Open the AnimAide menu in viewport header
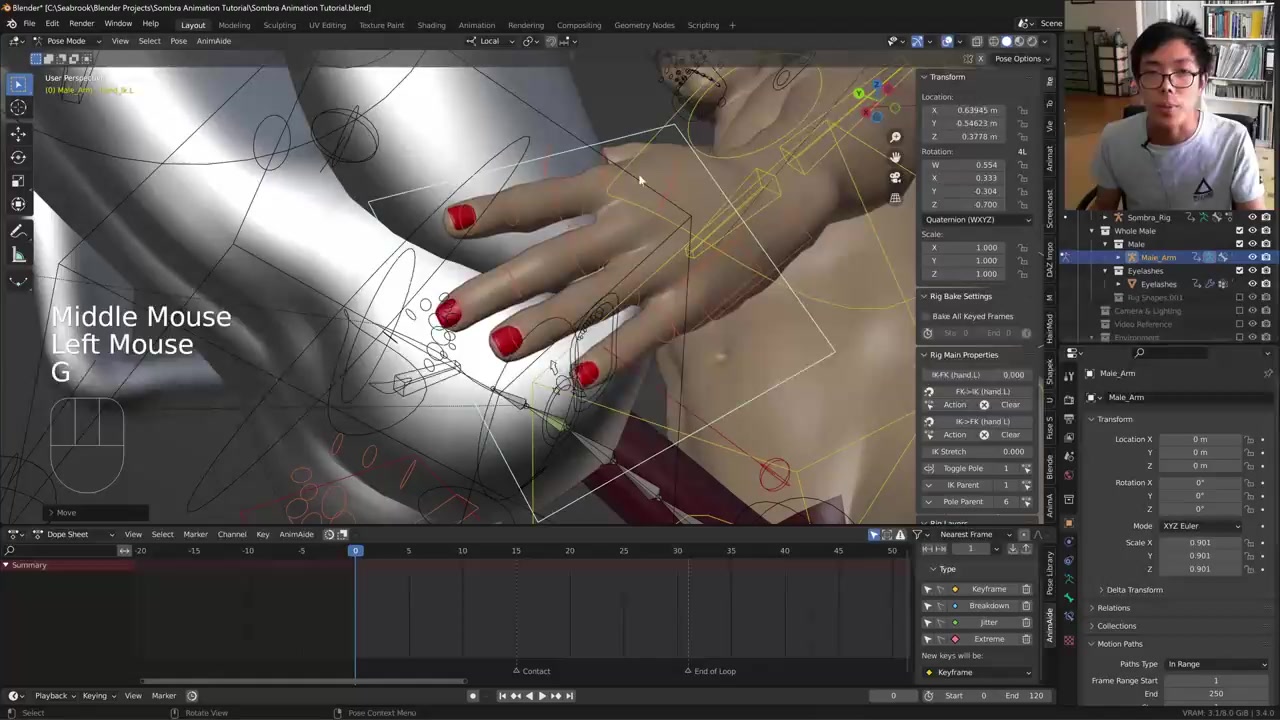Screen dimensions: 1280x720 pyautogui.click(x=213, y=41)
